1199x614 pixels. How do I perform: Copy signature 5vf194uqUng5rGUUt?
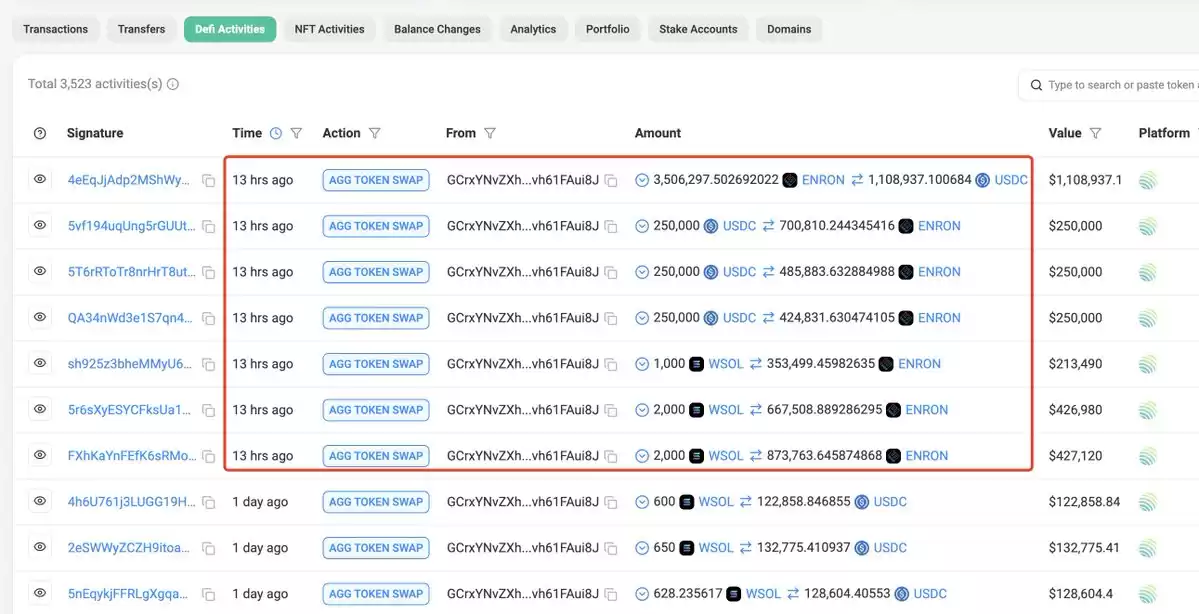coord(208,226)
